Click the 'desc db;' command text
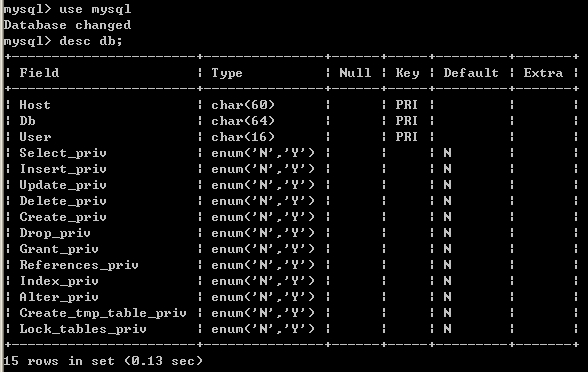Image resolution: width=588 pixels, height=372 pixels. pos(91,41)
